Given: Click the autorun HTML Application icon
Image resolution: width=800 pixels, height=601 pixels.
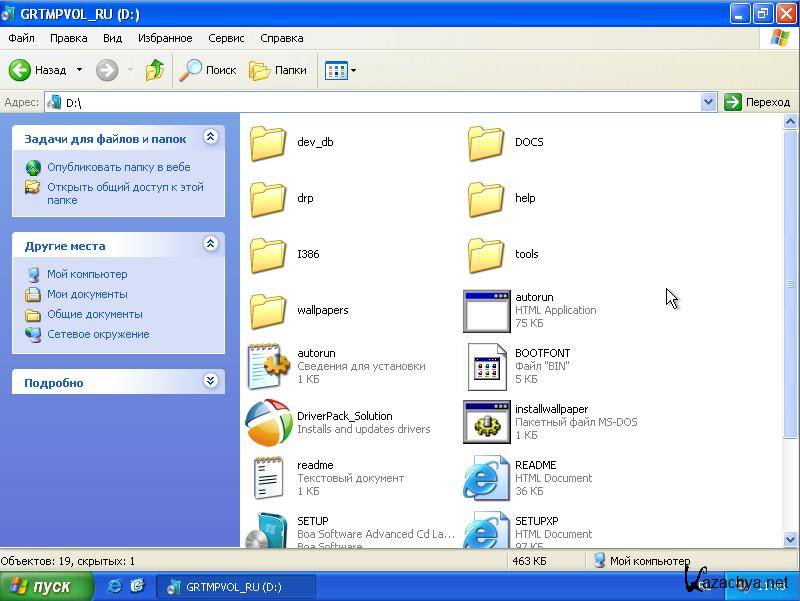Looking at the screenshot, I should [486, 310].
